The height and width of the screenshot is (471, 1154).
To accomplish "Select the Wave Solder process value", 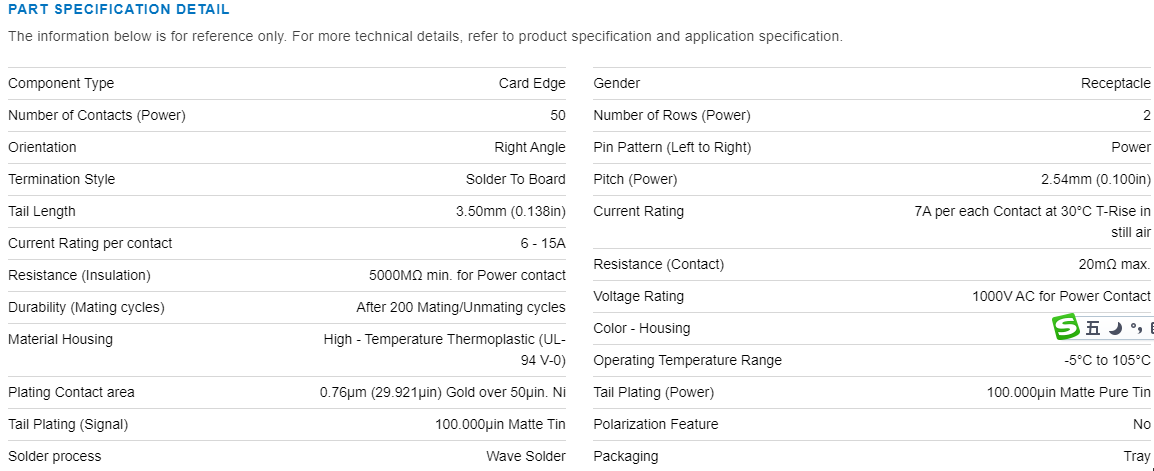I will [526, 456].
